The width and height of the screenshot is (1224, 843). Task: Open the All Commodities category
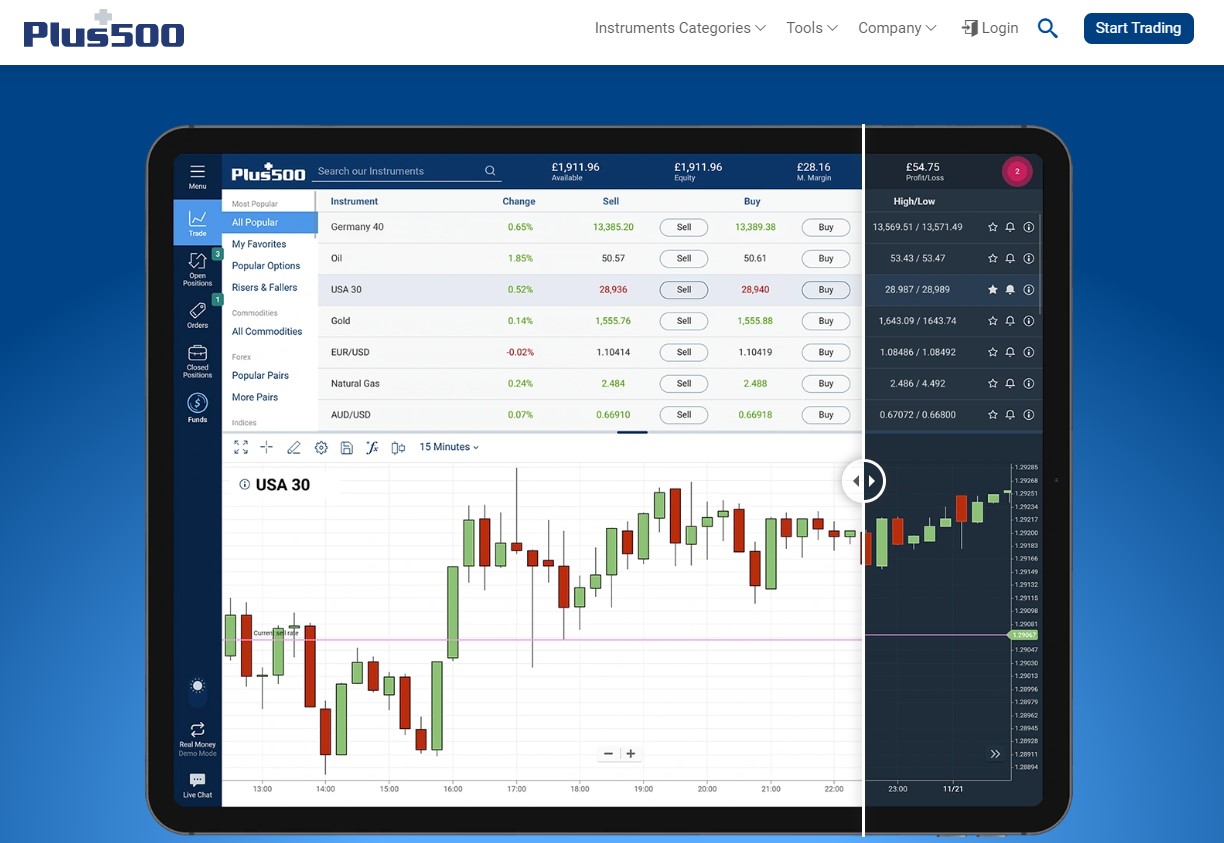click(x=267, y=332)
